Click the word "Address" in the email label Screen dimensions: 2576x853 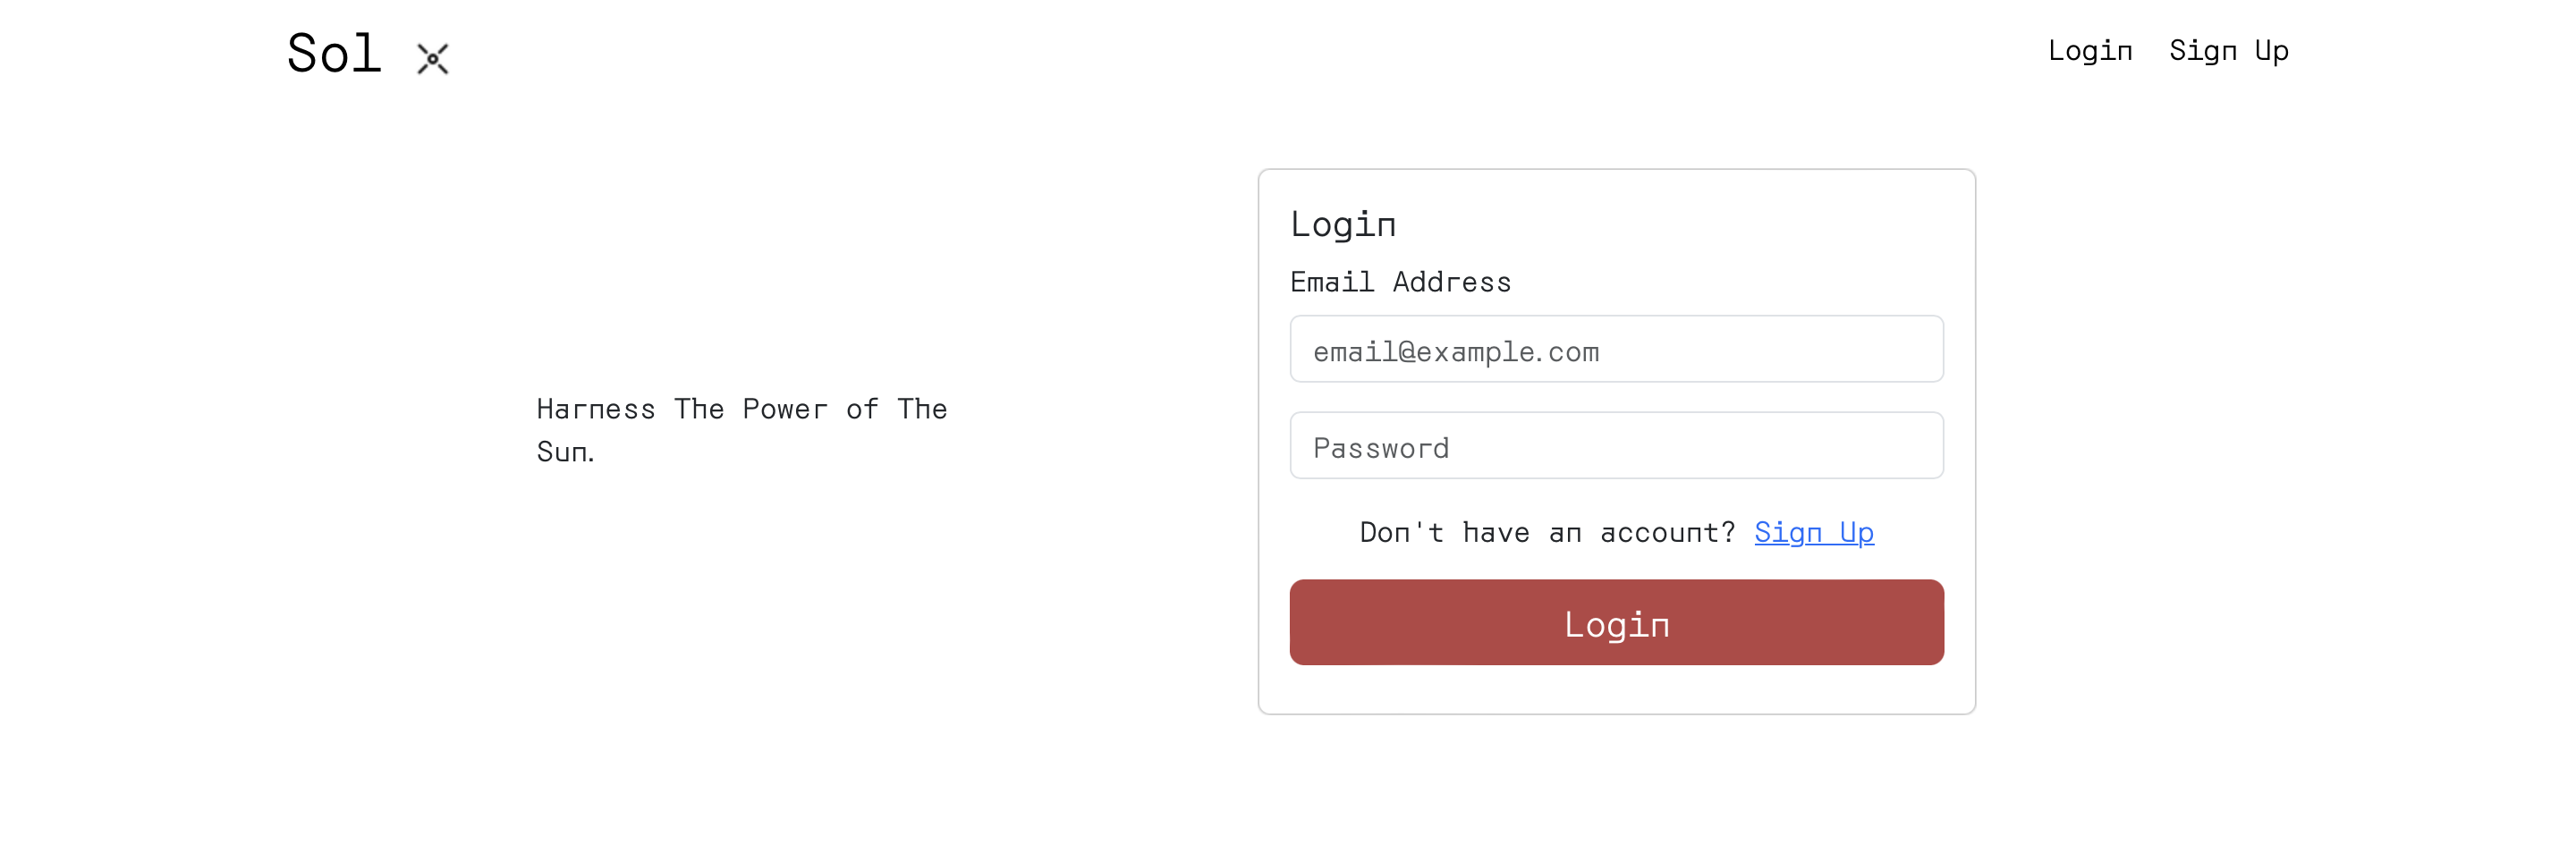[1451, 282]
